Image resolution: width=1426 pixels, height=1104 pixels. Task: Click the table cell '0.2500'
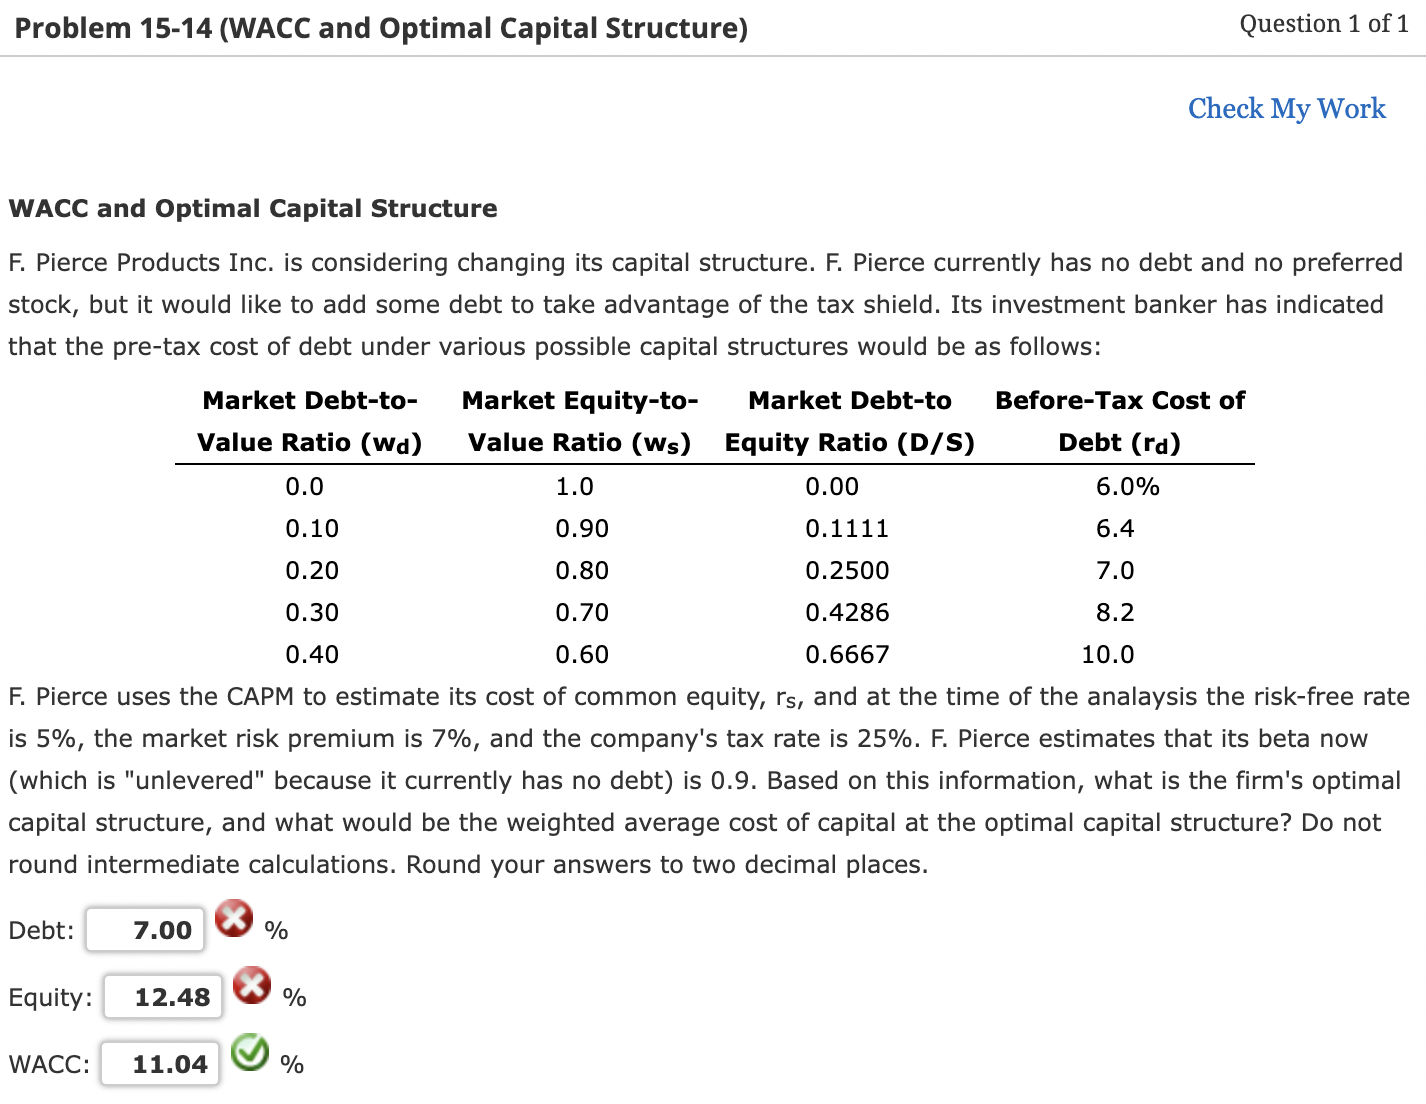[847, 571]
